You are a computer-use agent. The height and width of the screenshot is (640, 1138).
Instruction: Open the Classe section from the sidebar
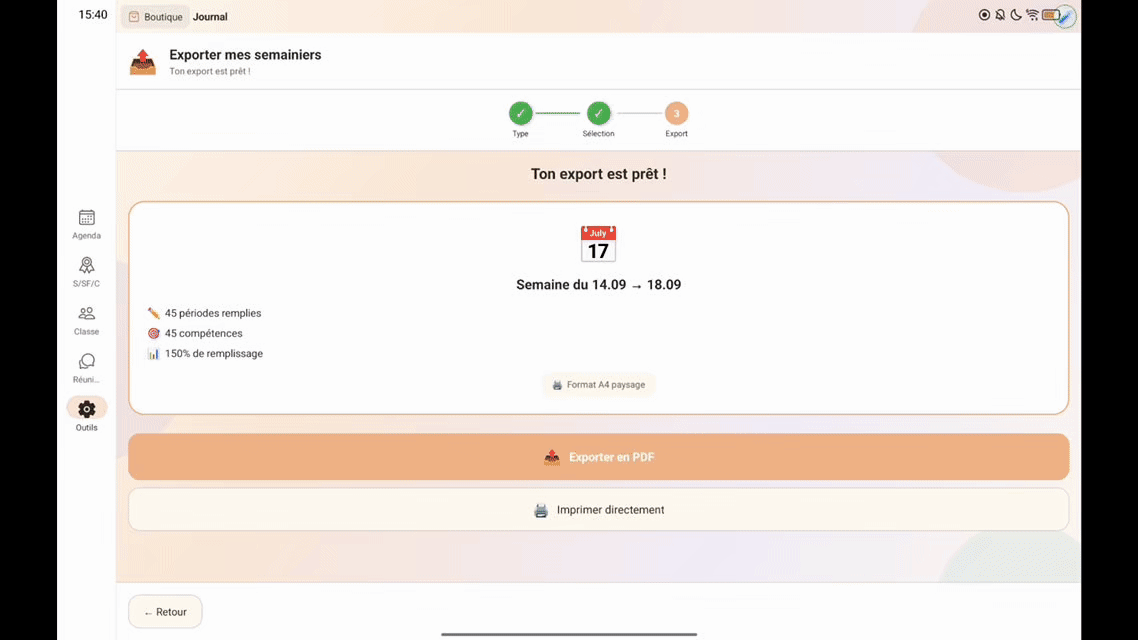tap(86, 318)
